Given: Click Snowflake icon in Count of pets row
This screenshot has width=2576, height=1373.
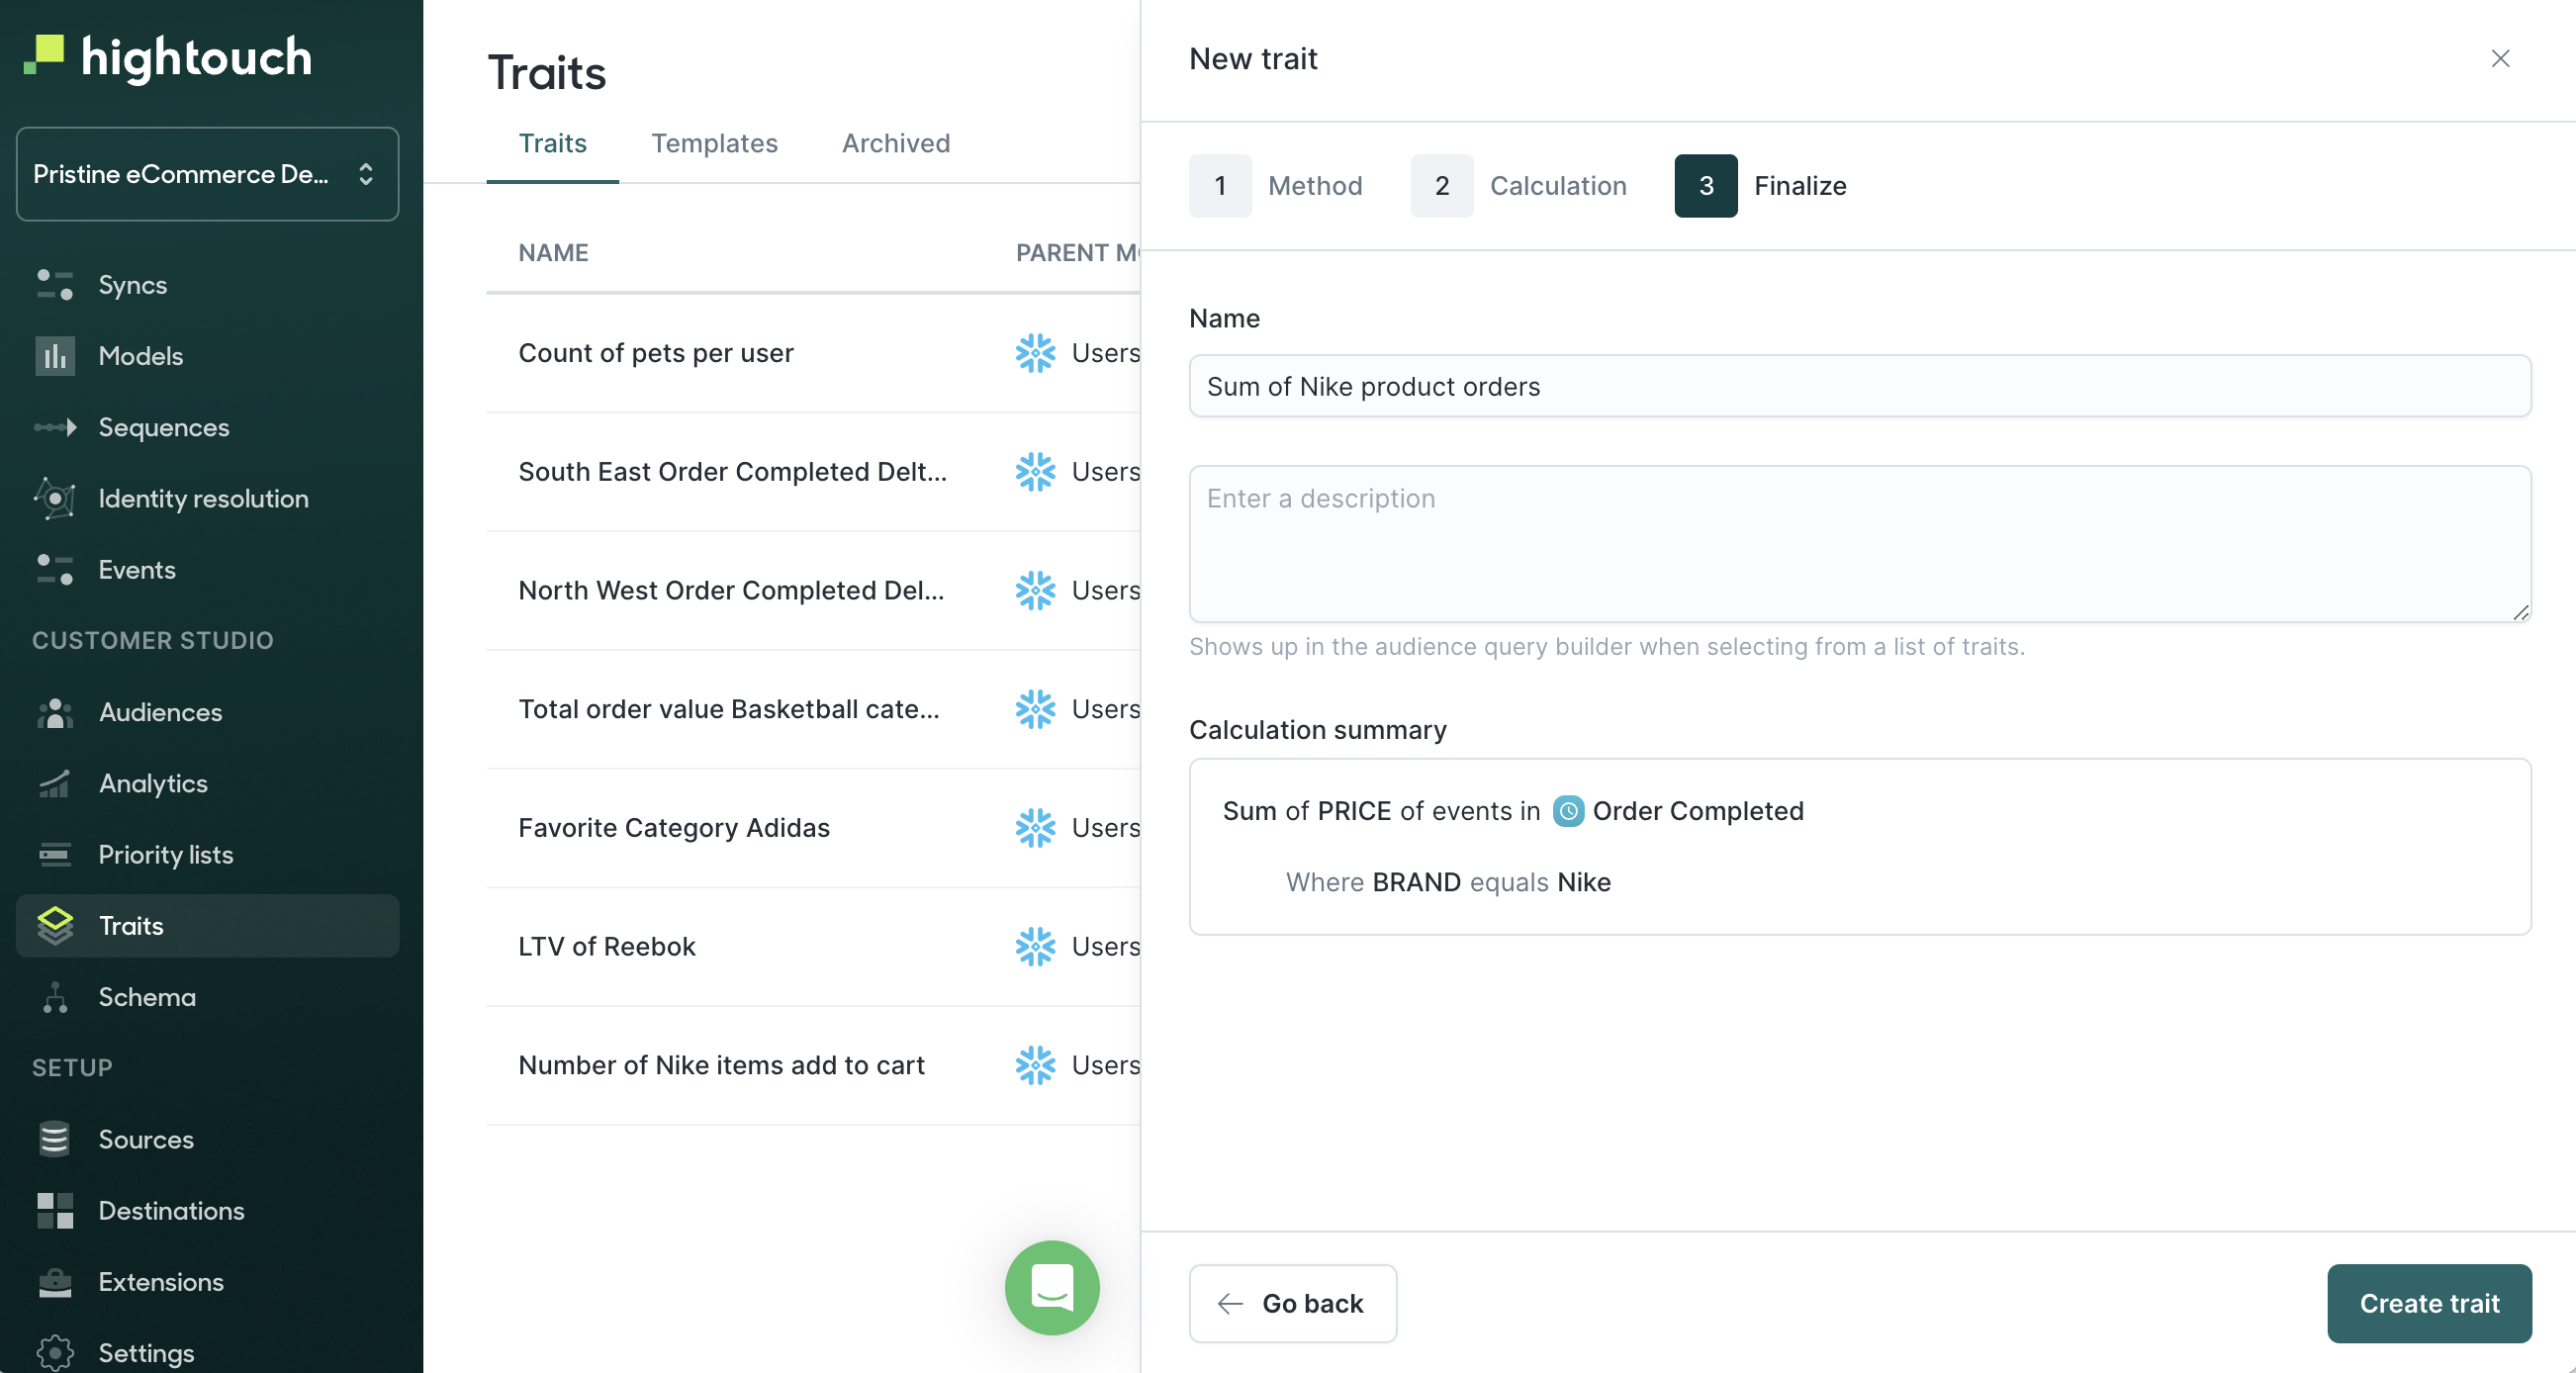Looking at the screenshot, I should coord(1035,353).
